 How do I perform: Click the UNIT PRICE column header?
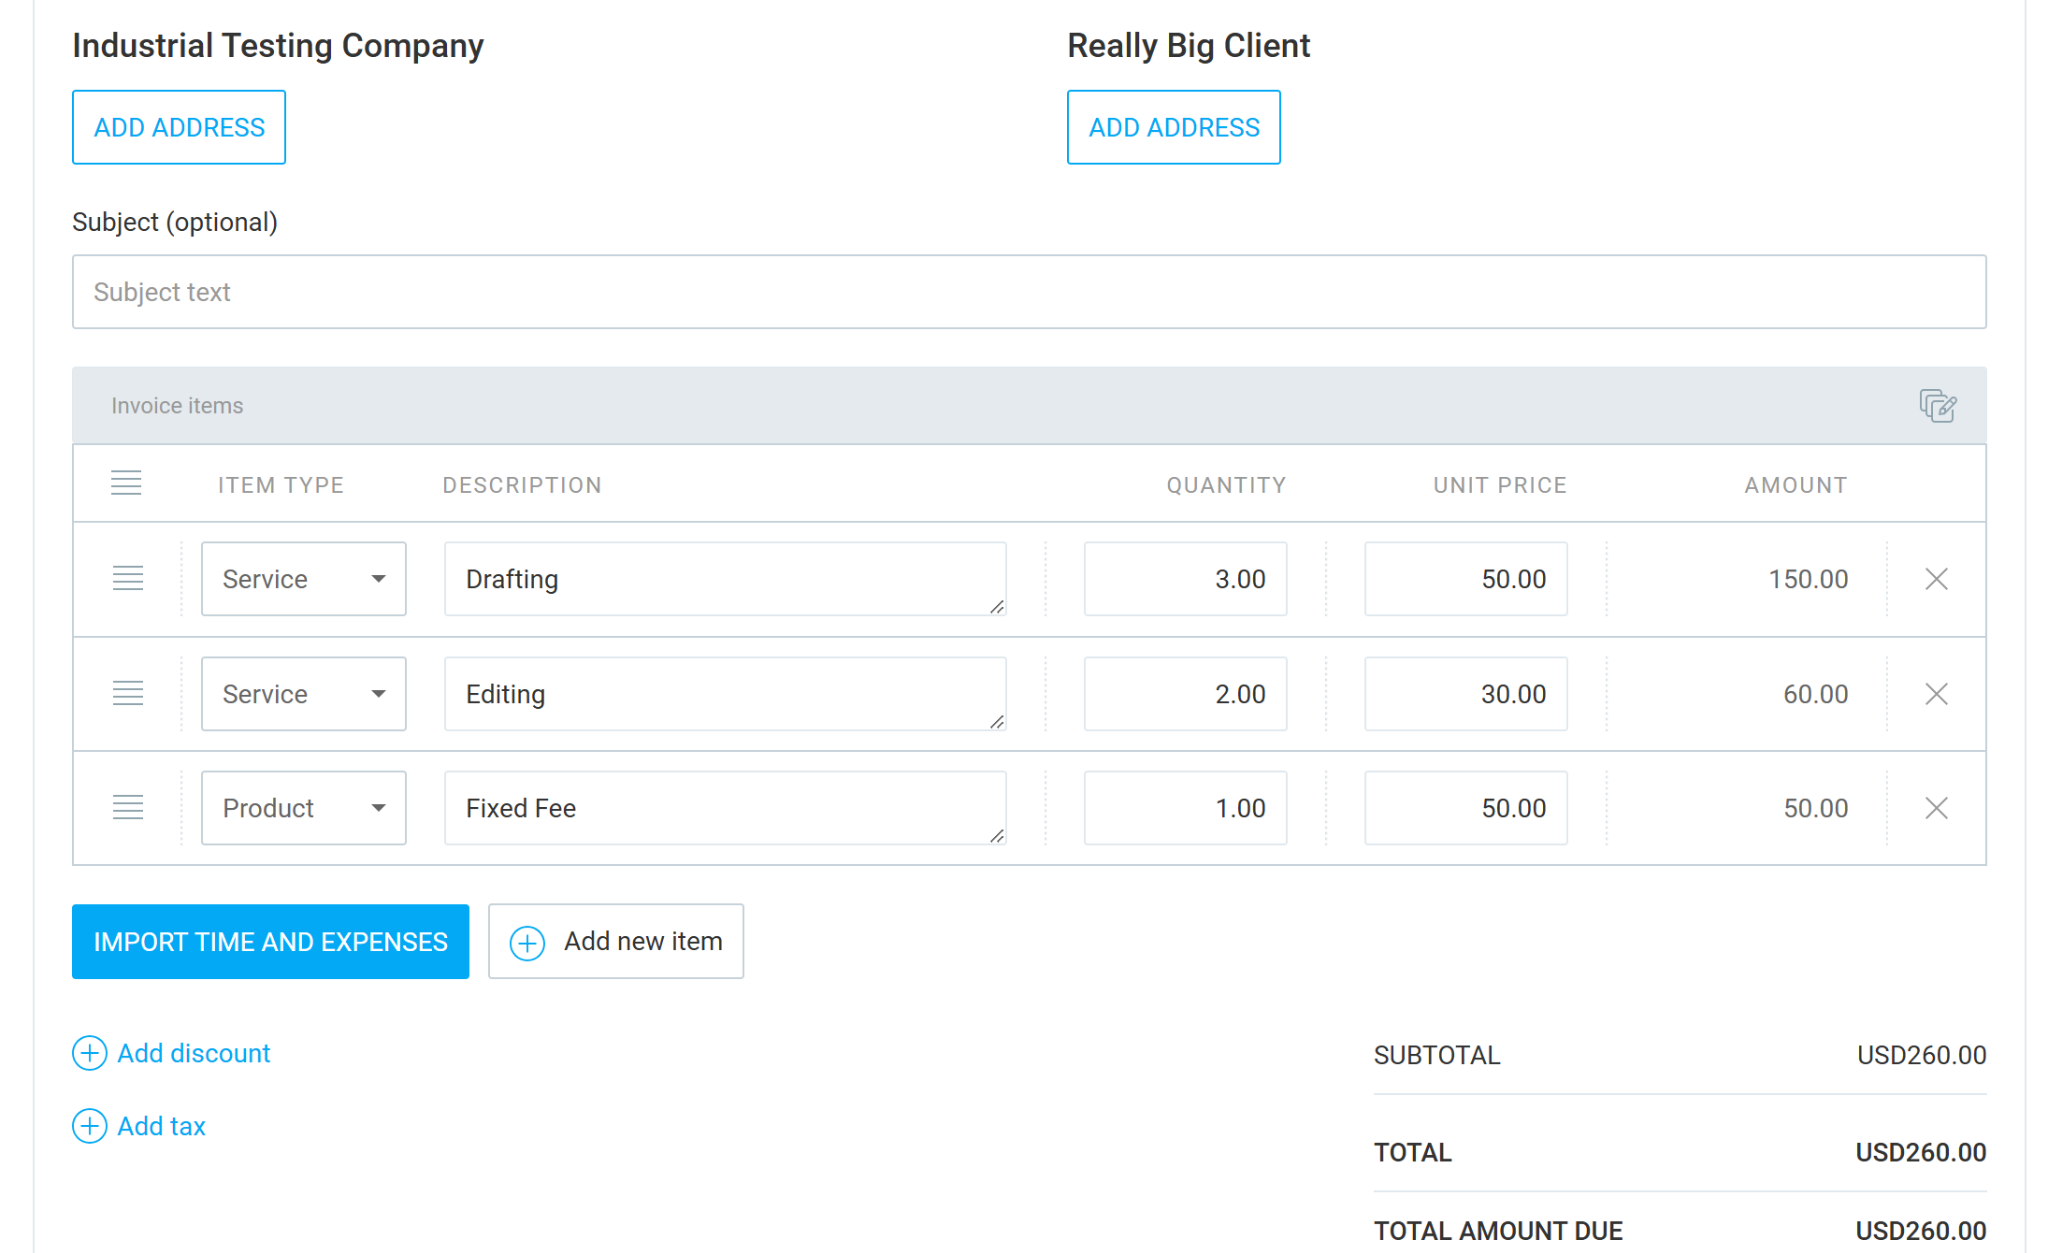[x=1500, y=485]
